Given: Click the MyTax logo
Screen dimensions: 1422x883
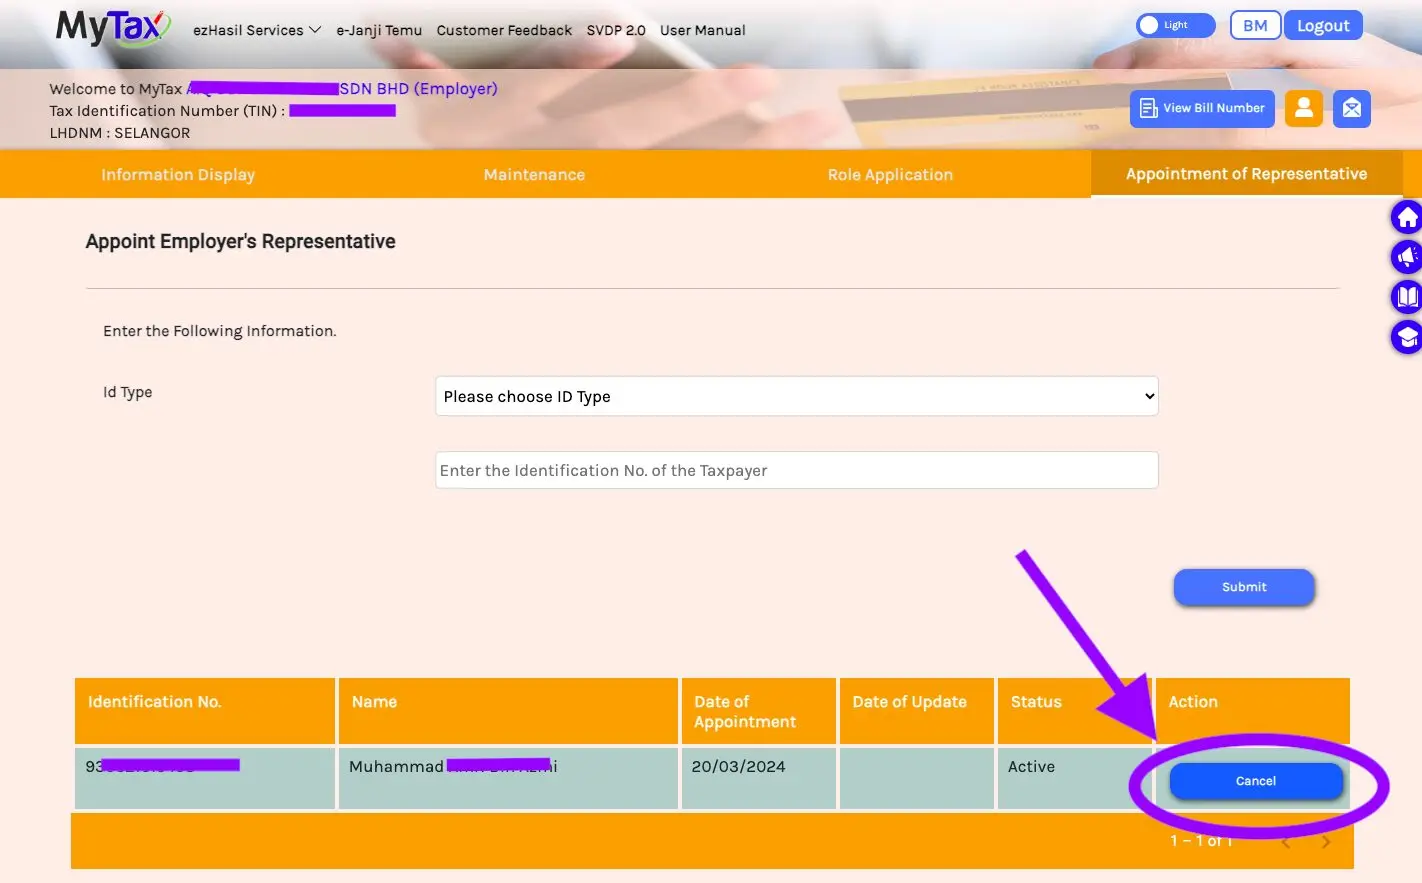Looking at the screenshot, I should [113, 27].
